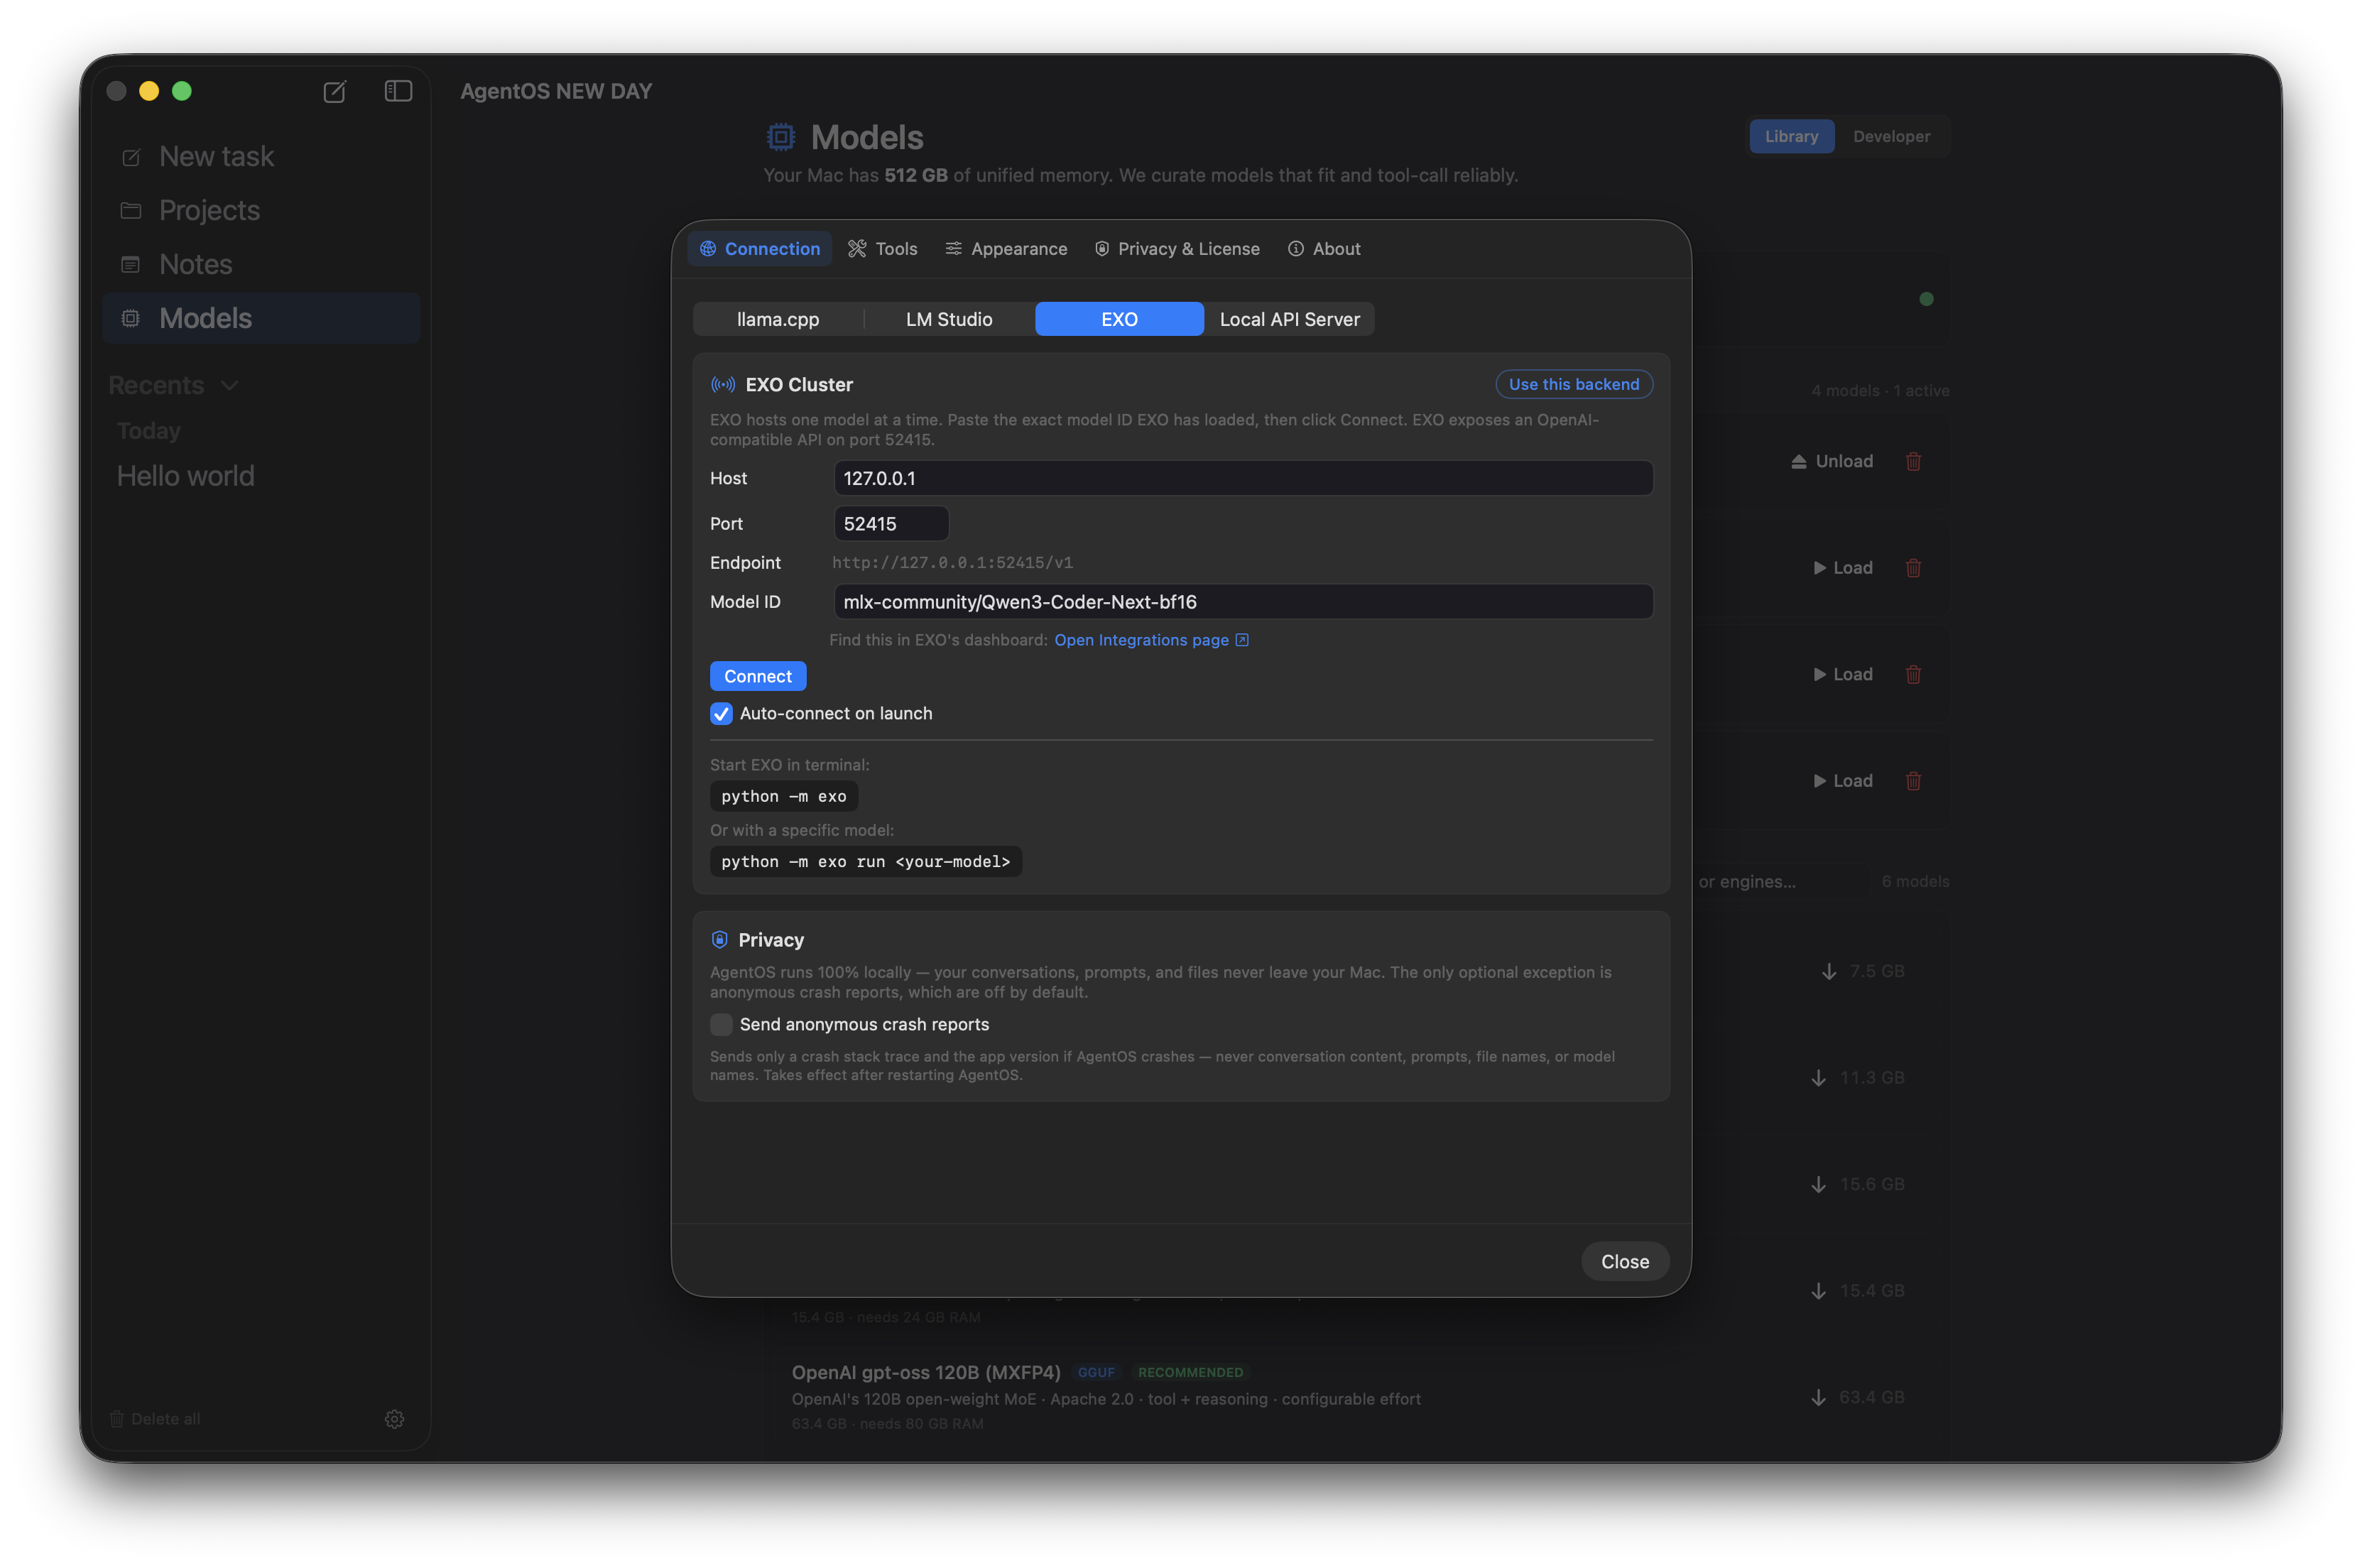Click the Connect button
Image resolution: width=2362 pixels, height=1568 pixels.
758,677
